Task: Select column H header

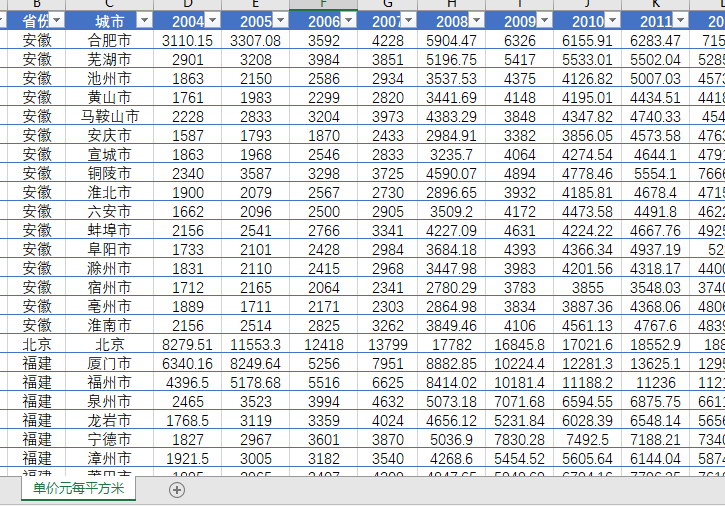Action: pyautogui.click(x=451, y=4)
